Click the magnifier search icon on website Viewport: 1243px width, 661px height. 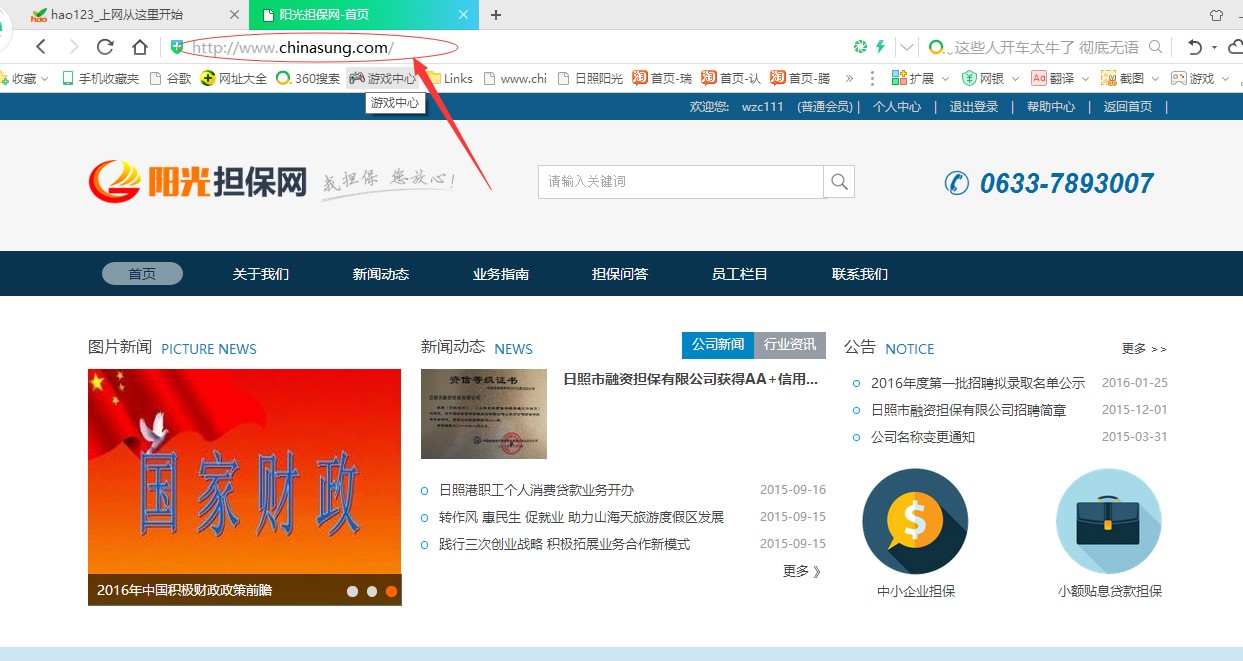[x=839, y=182]
